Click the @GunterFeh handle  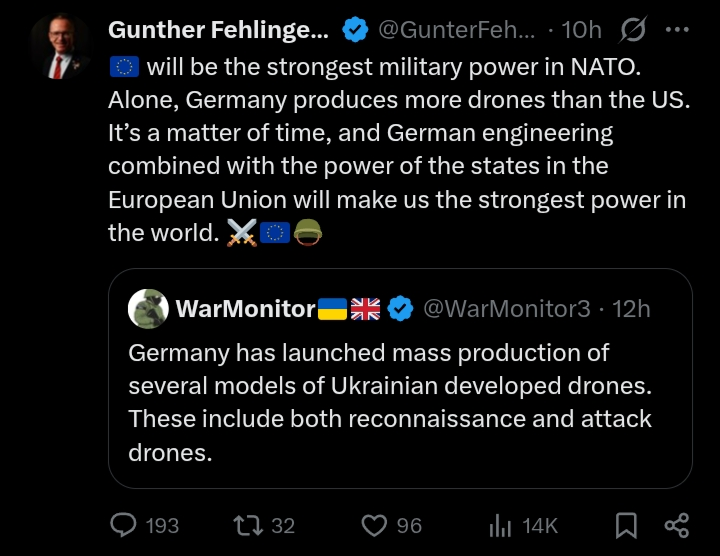[x=456, y=30]
